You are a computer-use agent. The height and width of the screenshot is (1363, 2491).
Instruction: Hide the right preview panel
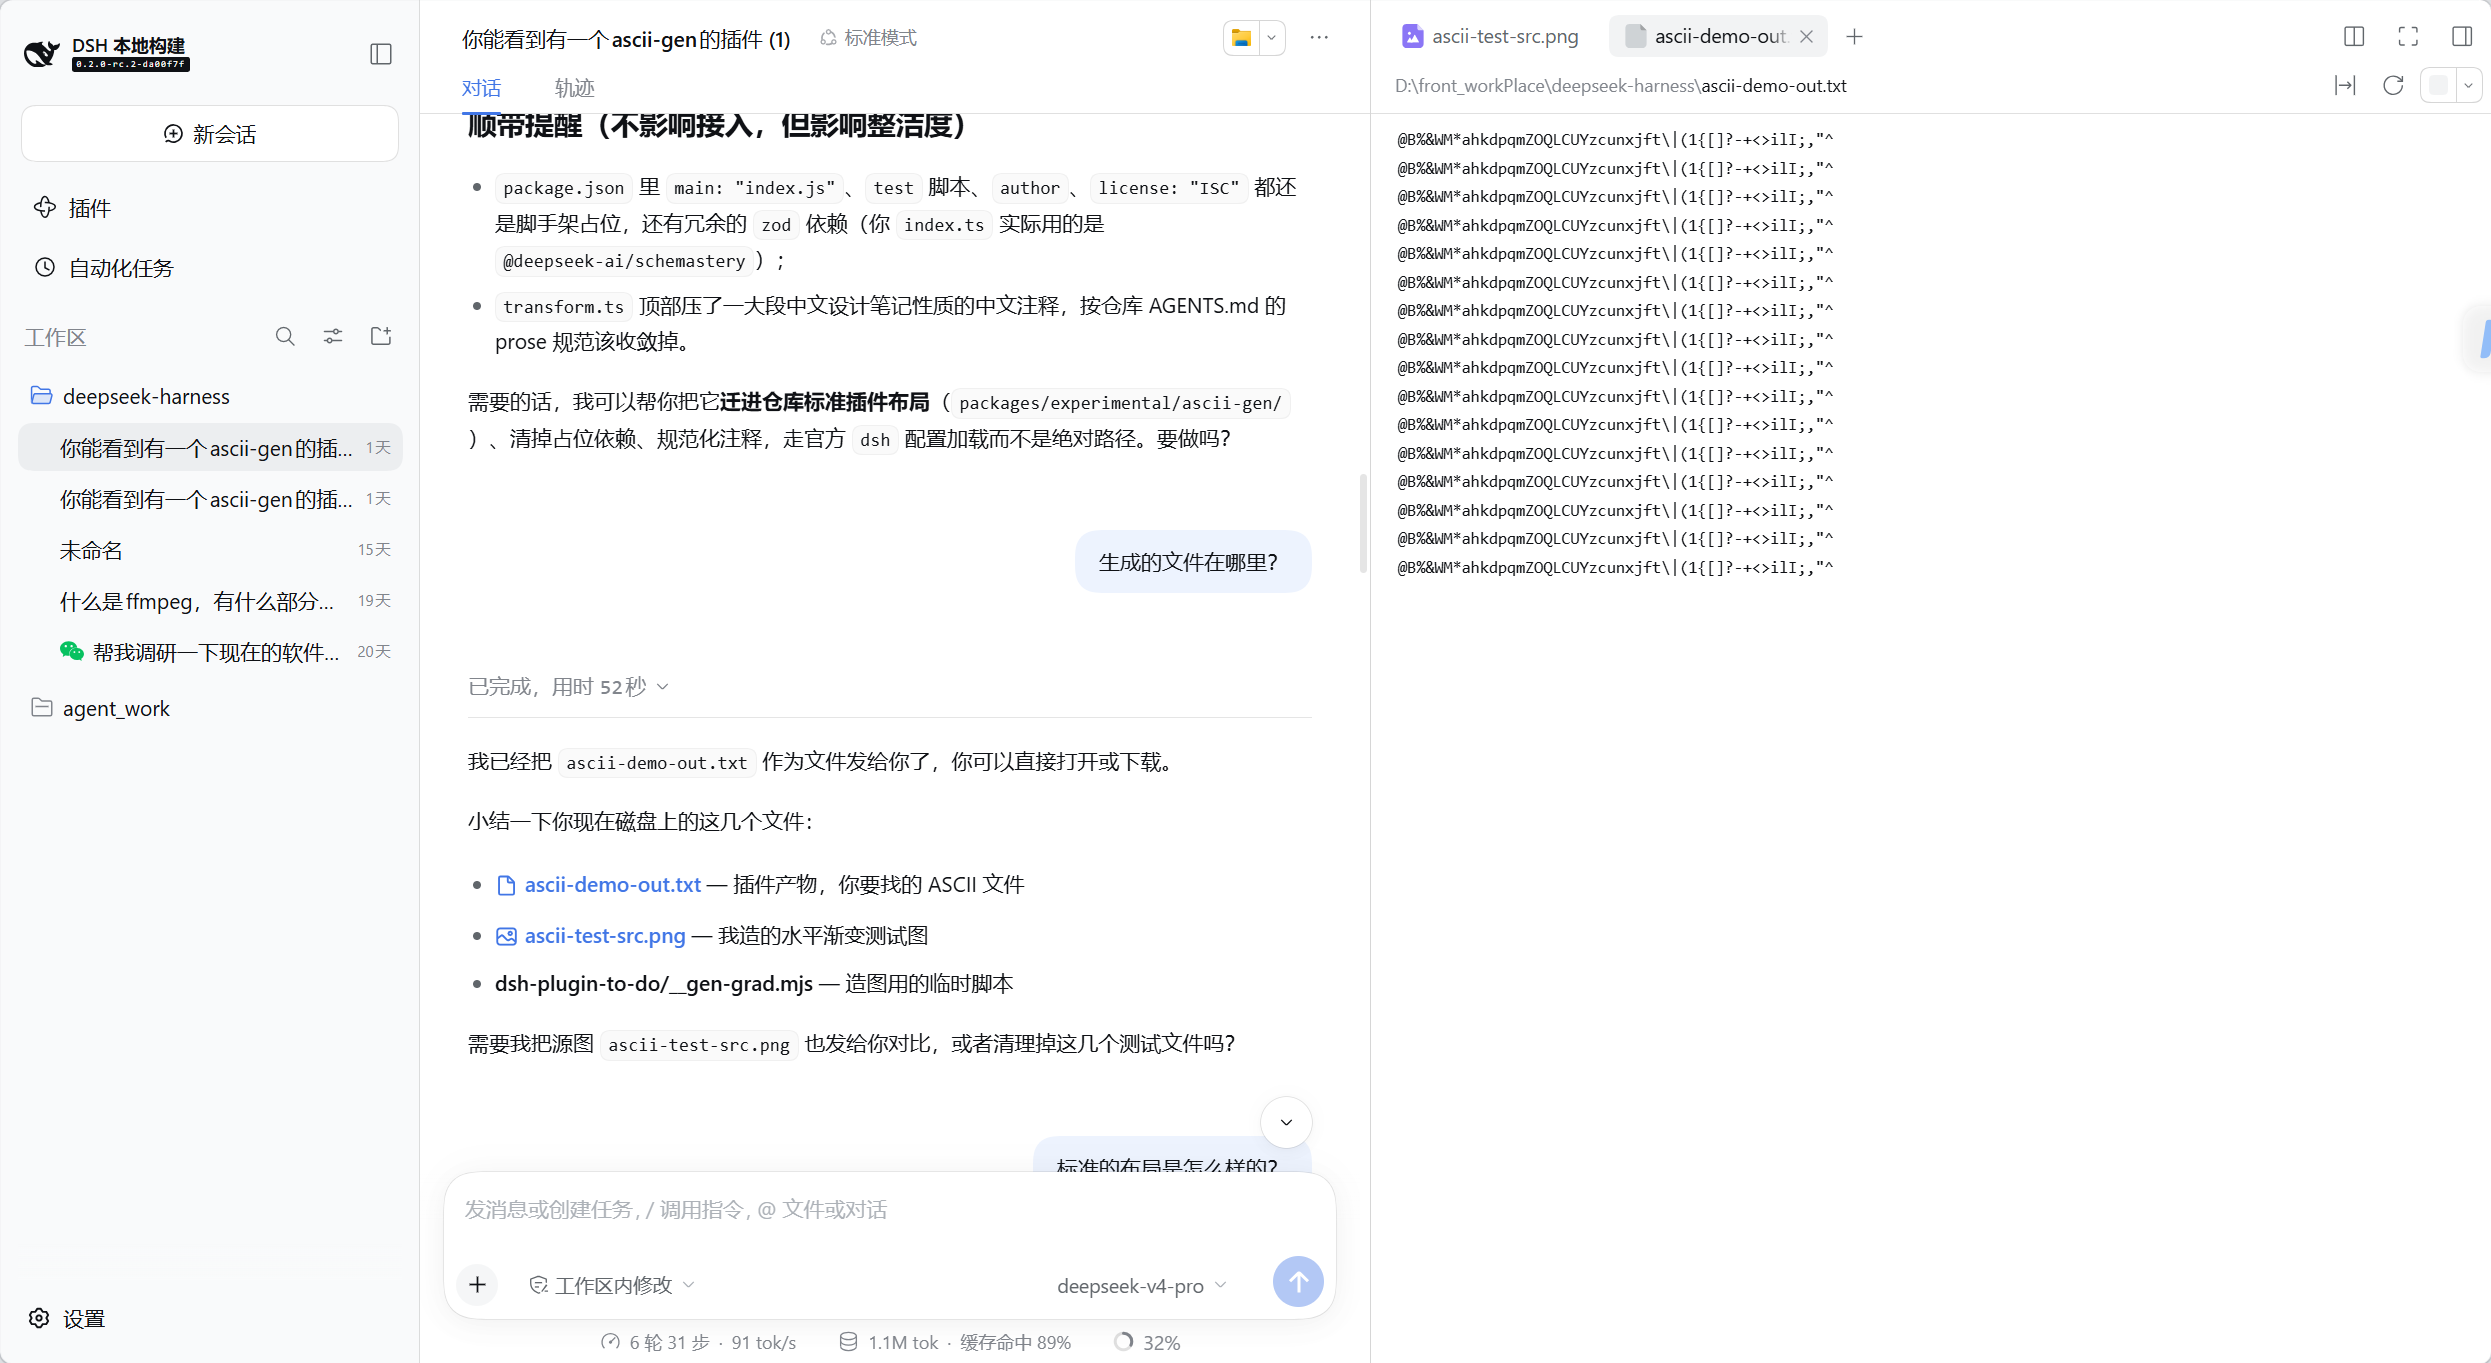pyautogui.click(x=2462, y=37)
